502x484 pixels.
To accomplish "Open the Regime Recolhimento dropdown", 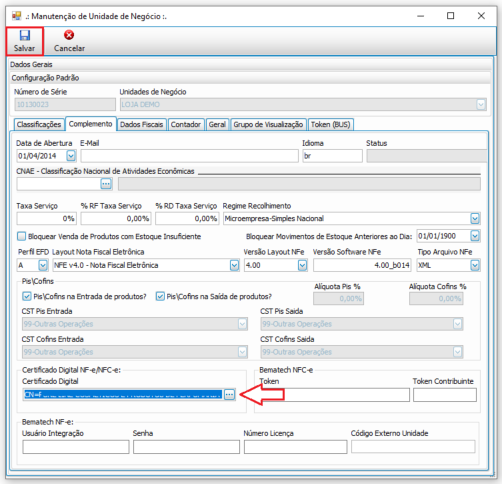I will coord(475,219).
